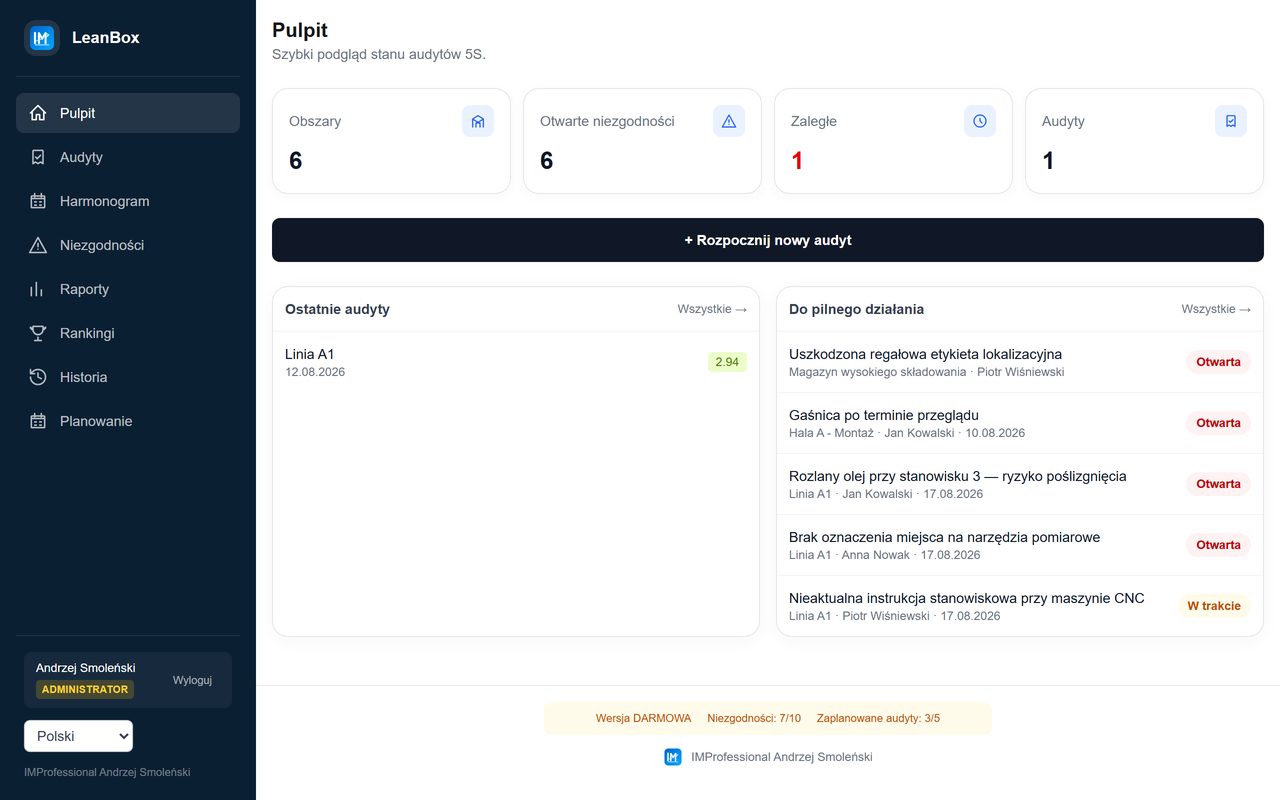Viewport: 1280px width, 800px height.
Task: Start a new audit with Rozpocznij nowy audyt
Action: tap(768, 240)
